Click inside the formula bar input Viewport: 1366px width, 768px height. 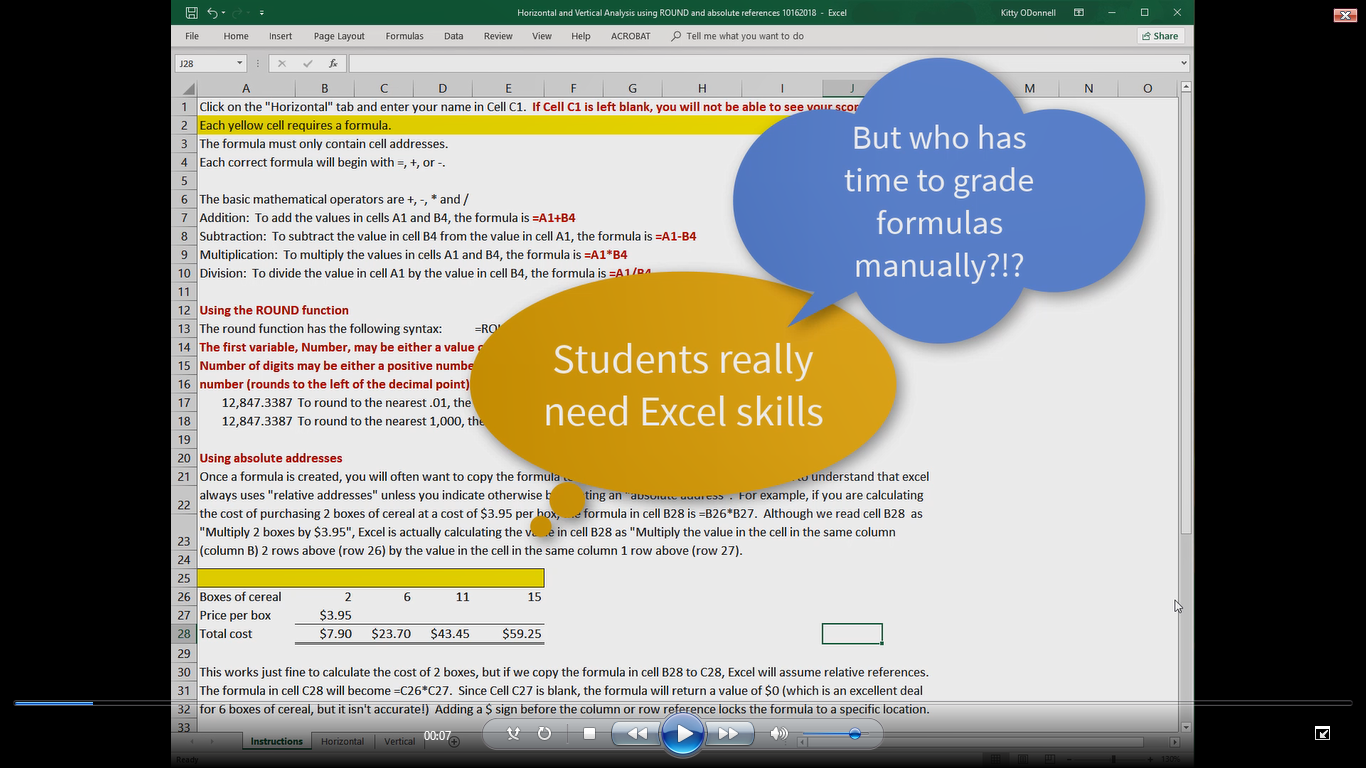pos(762,63)
